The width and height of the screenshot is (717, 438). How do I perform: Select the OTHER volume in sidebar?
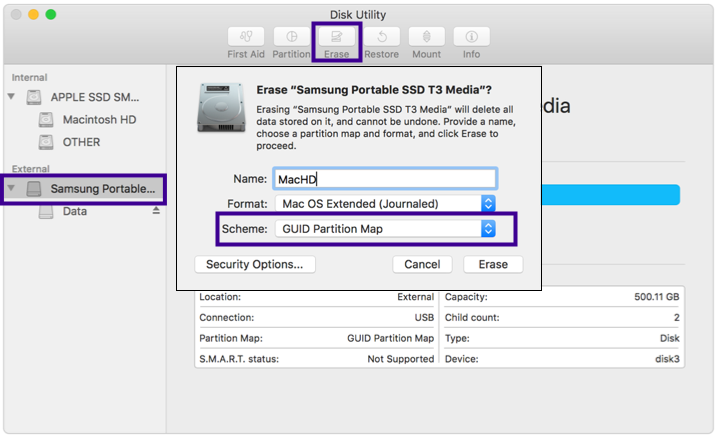(x=81, y=142)
